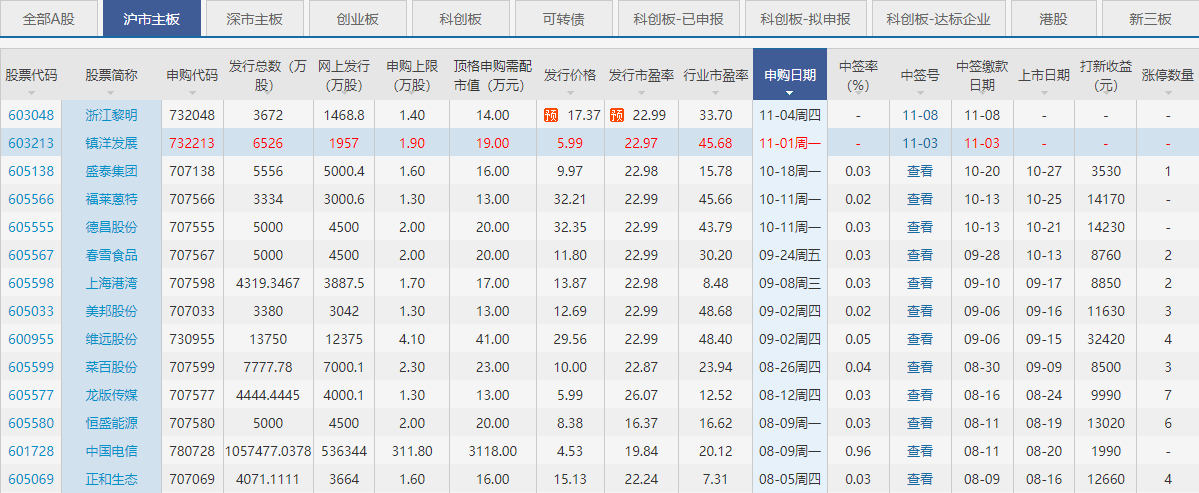1199x493 pixels.
Task: Open the 镇洋发展 stock name link
Action: pos(112,144)
